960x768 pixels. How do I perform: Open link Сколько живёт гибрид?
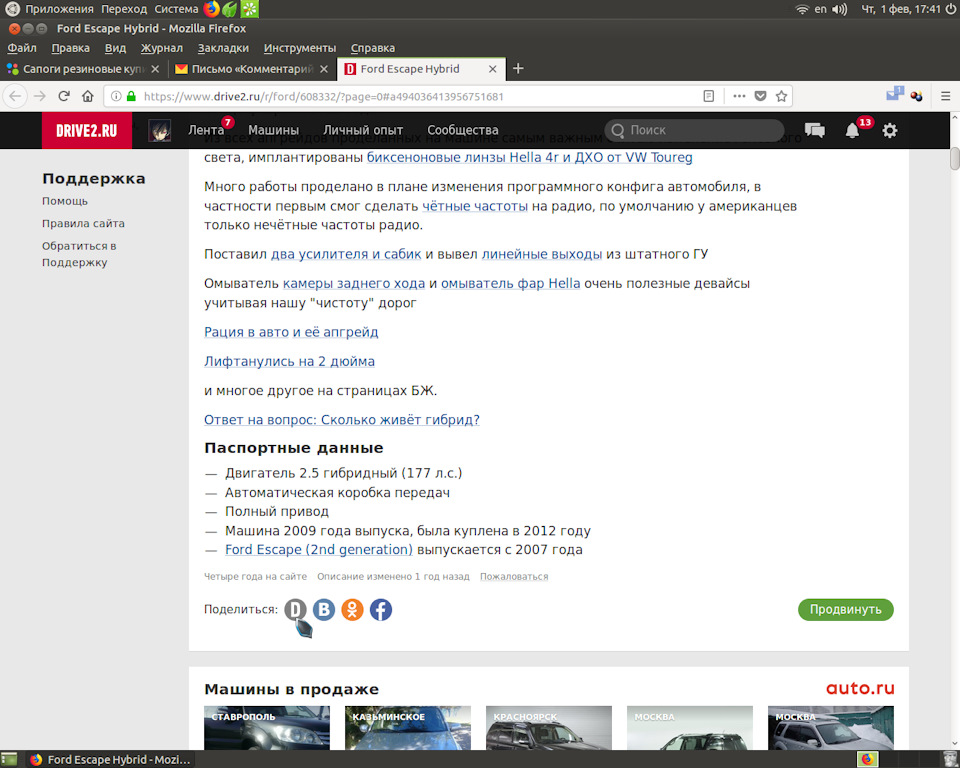[x=342, y=420]
